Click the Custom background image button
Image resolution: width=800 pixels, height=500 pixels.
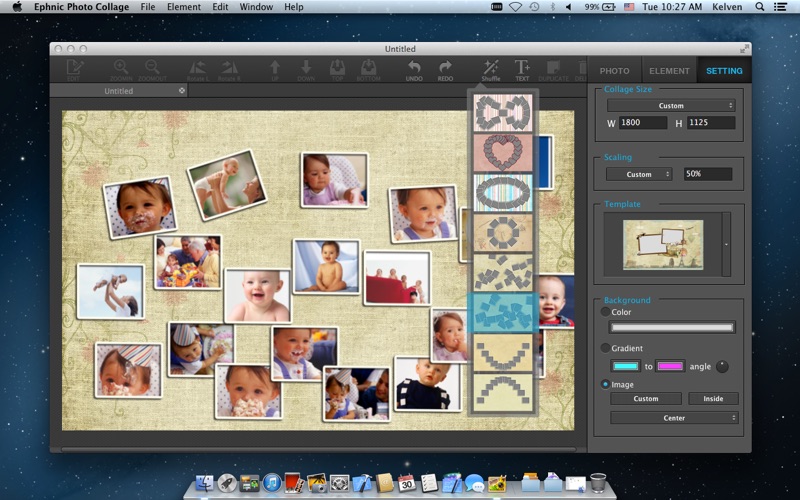click(646, 398)
